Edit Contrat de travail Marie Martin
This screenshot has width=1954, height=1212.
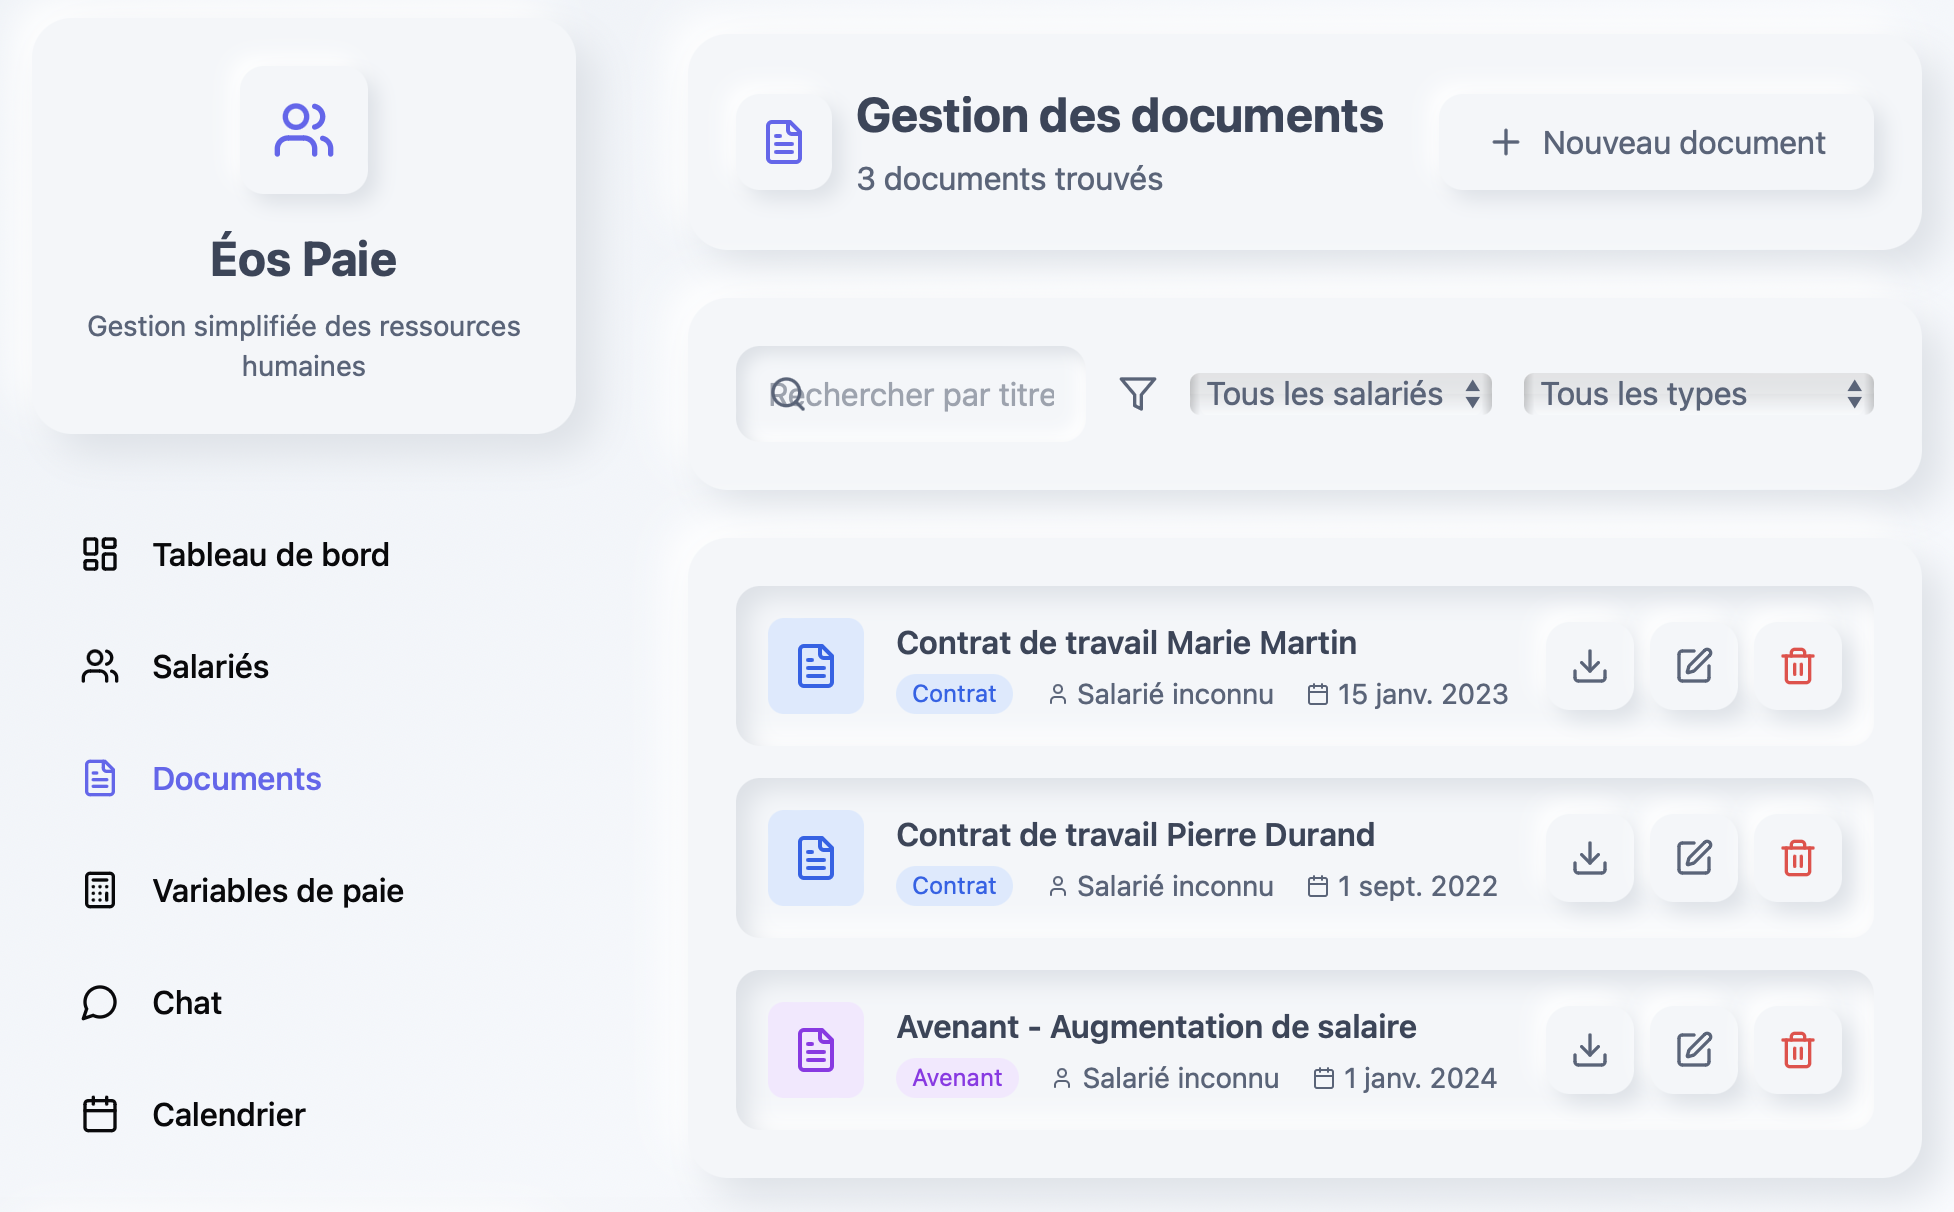(x=1694, y=666)
